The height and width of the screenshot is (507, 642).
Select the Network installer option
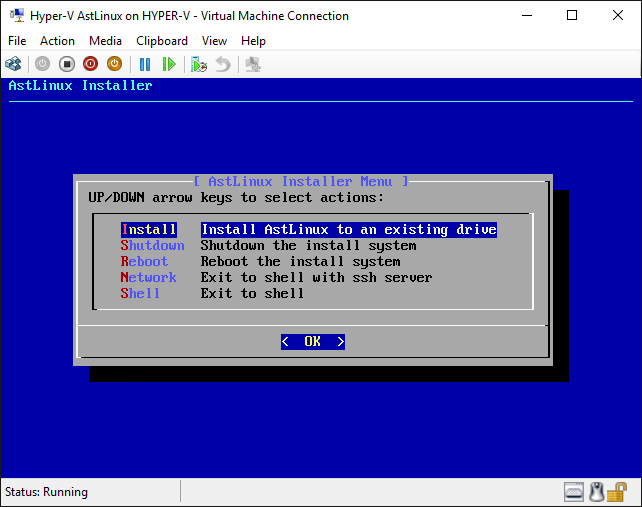tap(148, 278)
